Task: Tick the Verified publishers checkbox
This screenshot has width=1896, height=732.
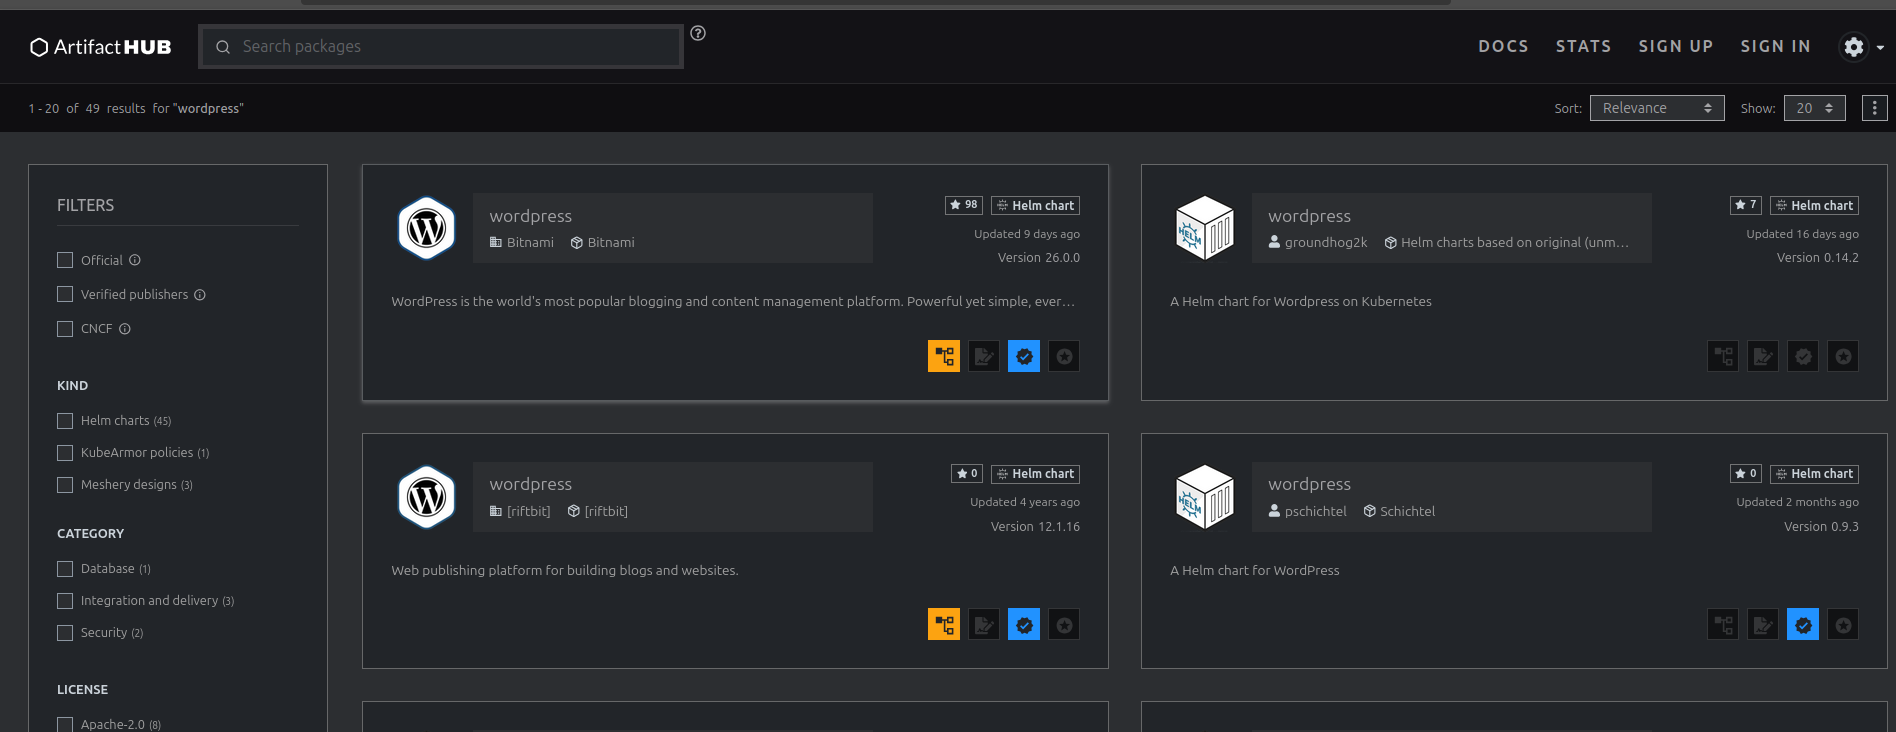Action: (65, 294)
